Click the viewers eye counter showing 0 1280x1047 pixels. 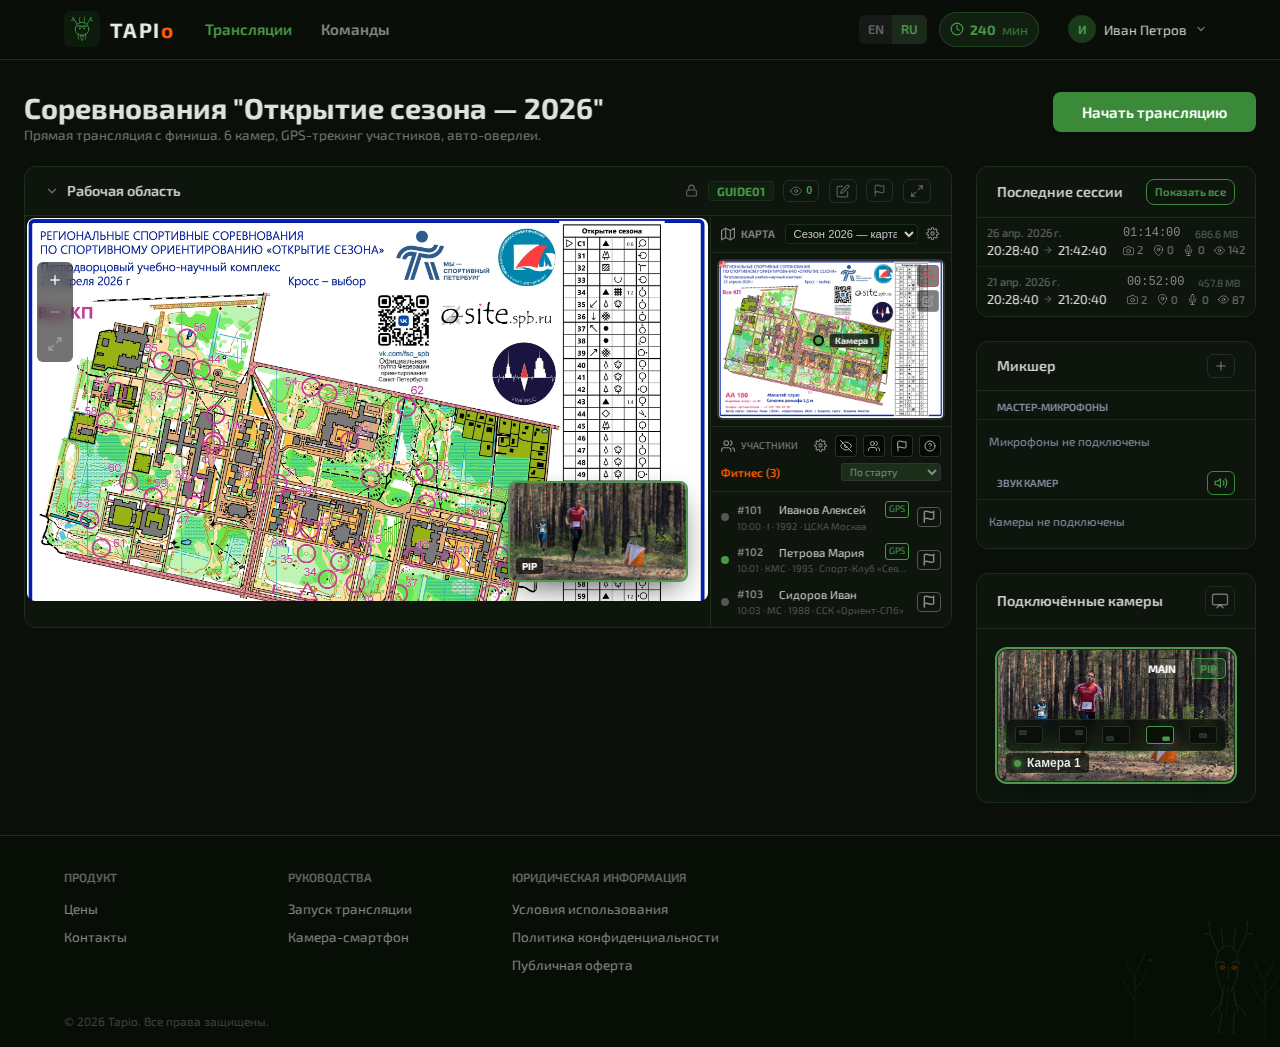[x=801, y=191]
